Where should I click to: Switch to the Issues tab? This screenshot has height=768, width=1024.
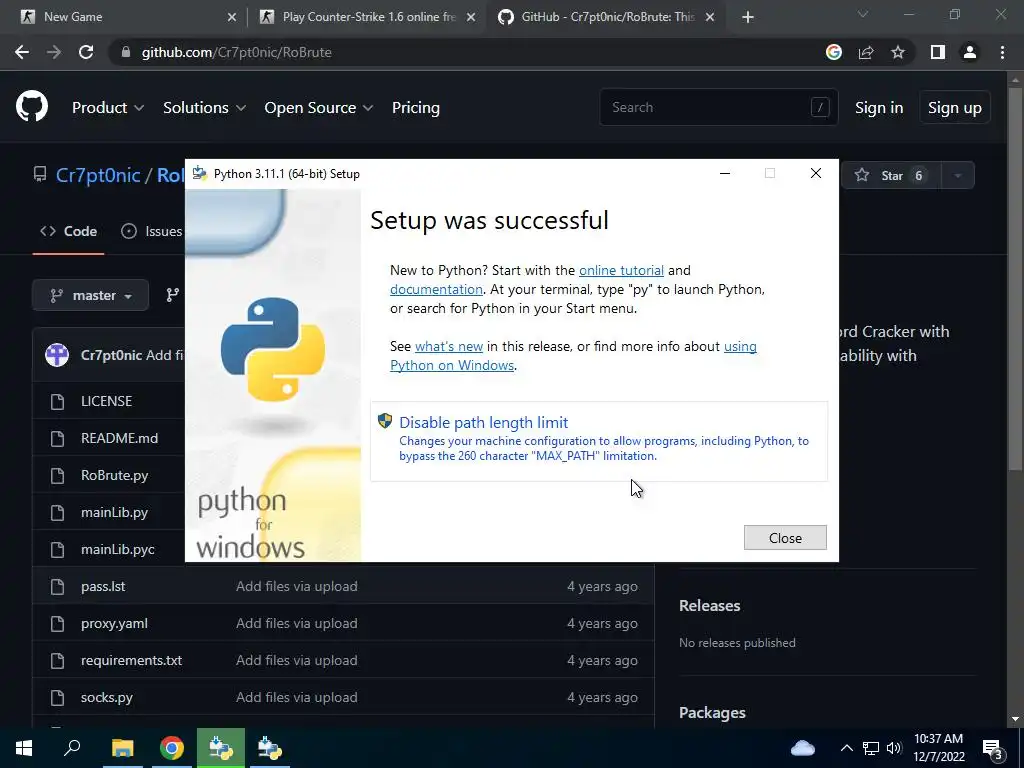coord(152,231)
